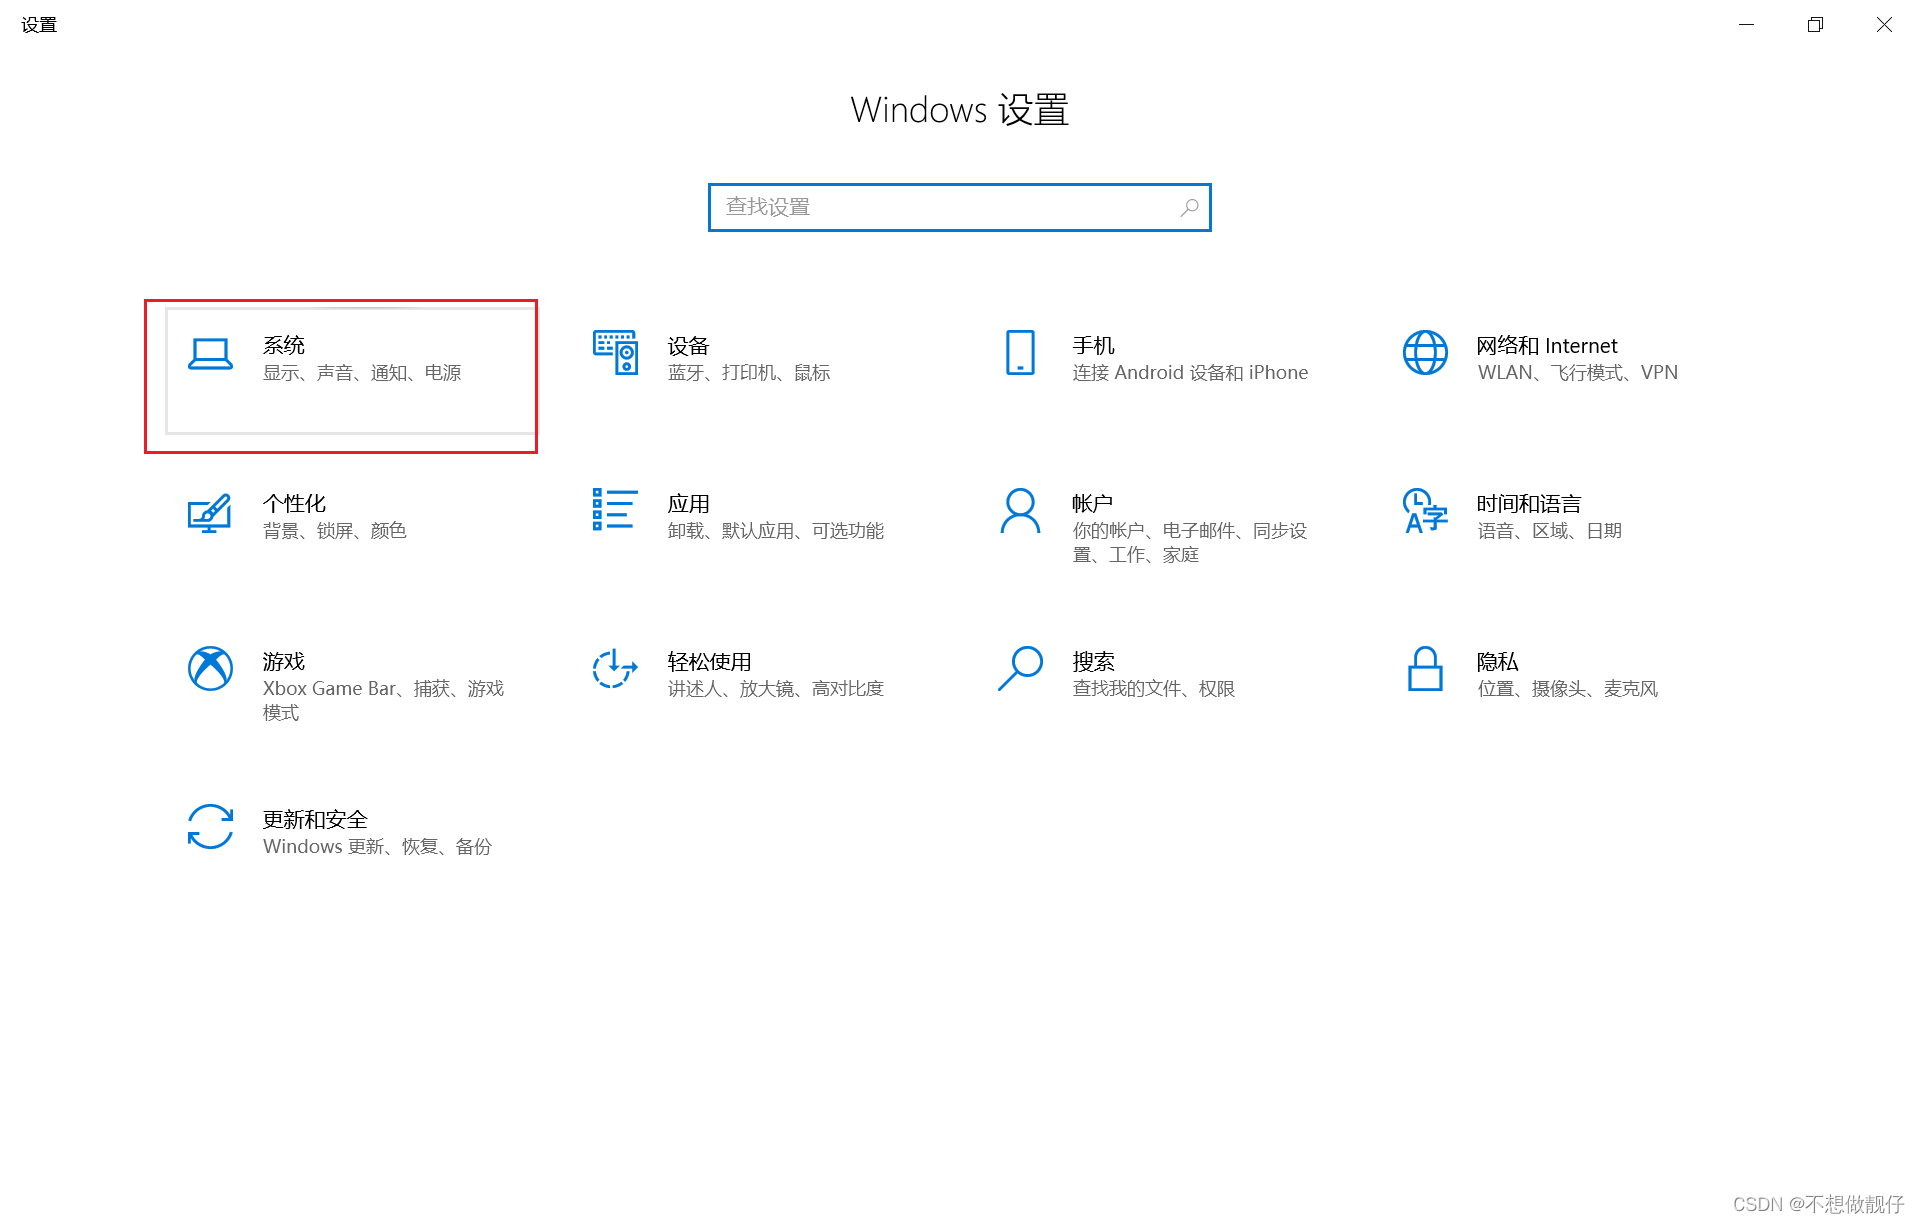Open 更新和安全 settings label
Viewport: 1920px width, 1224px height.
[x=315, y=820]
